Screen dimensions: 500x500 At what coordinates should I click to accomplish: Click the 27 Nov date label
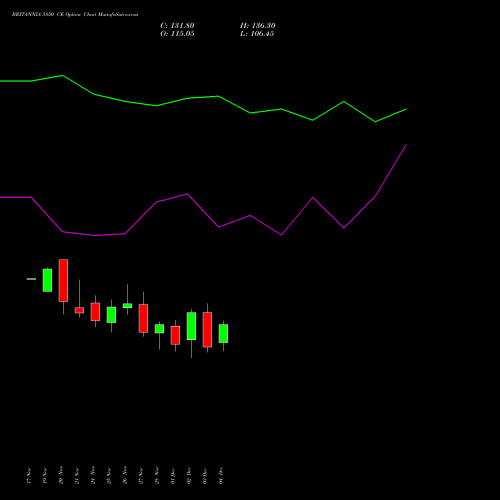click(x=141, y=475)
